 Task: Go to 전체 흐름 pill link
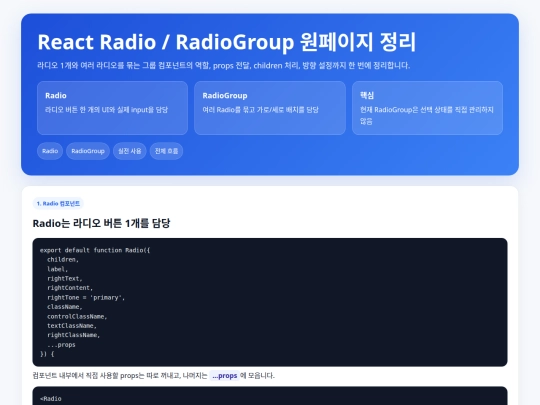(x=166, y=151)
